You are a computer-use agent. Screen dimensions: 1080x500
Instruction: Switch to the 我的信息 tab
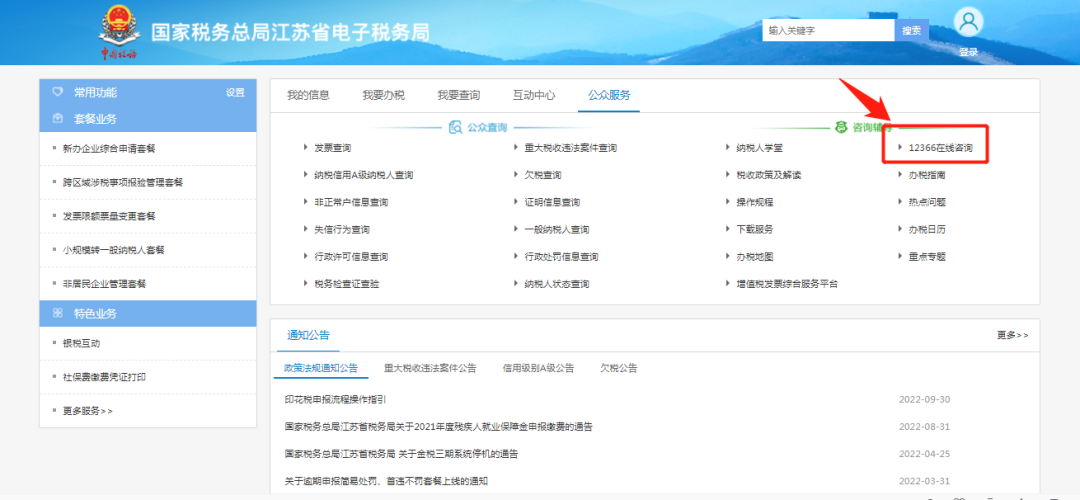point(309,95)
